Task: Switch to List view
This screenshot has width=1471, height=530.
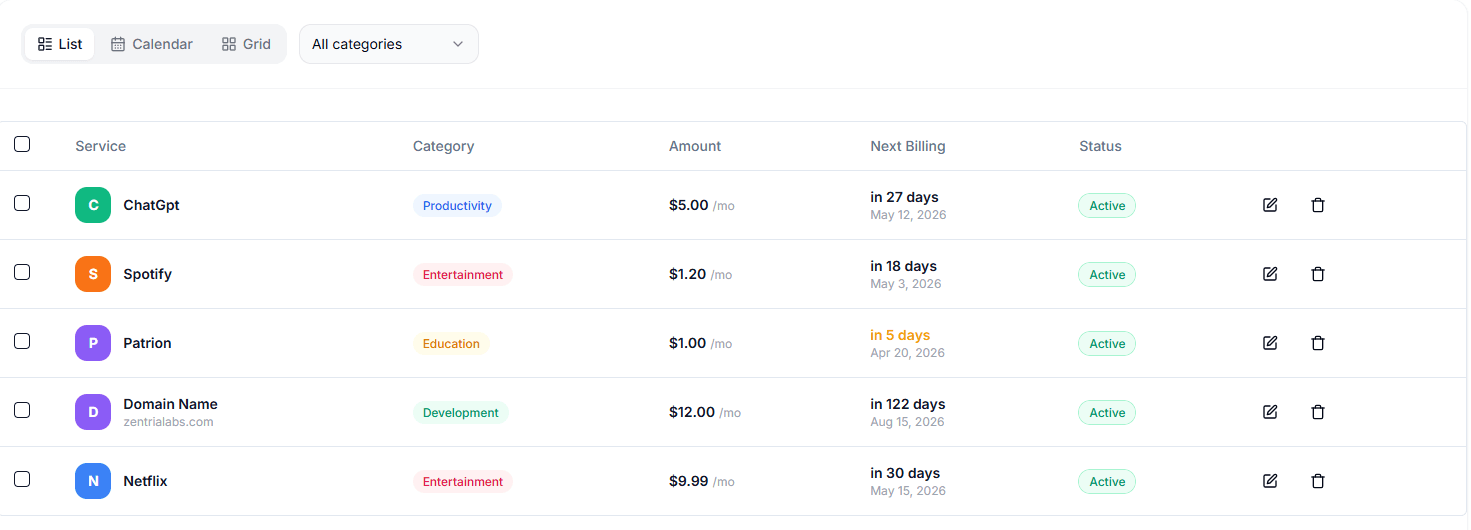Action: [x=60, y=44]
